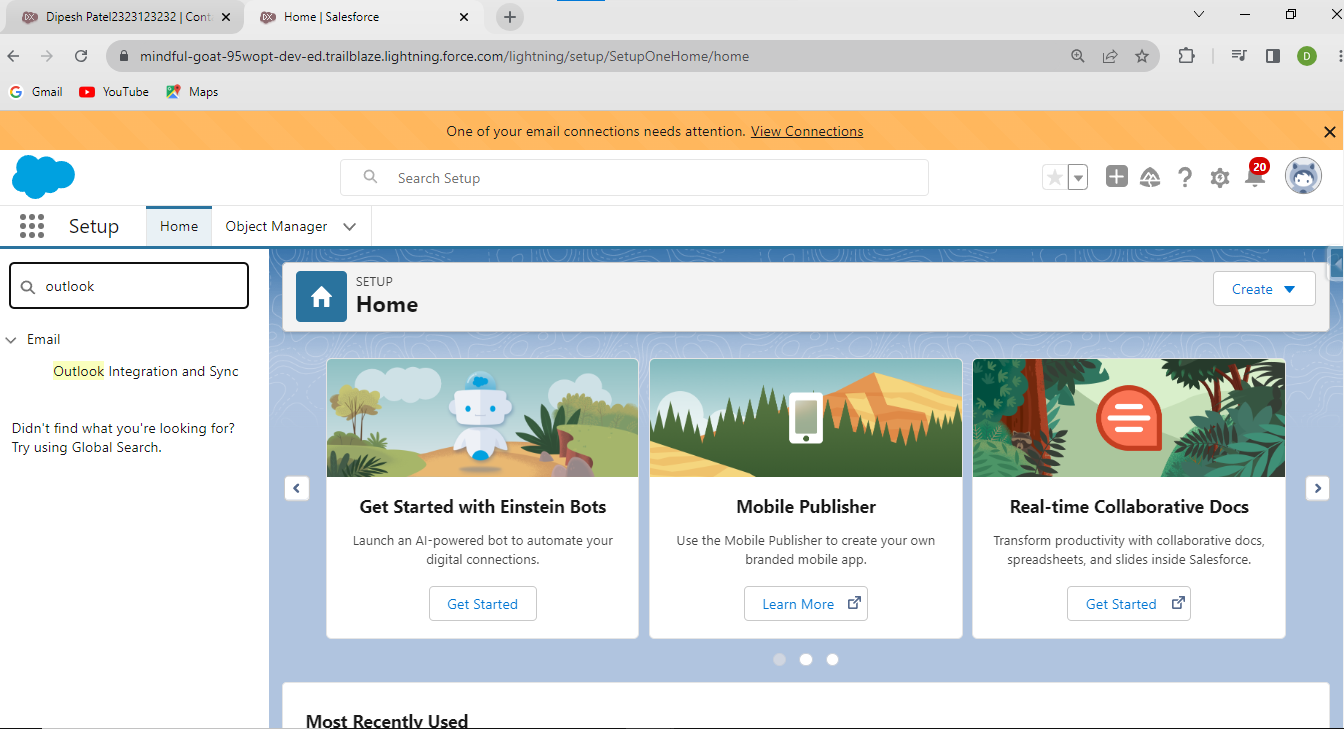Image resolution: width=1344 pixels, height=729 pixels.
Task: Click the notifications bell icon
Action: click(x=1254, y=178)
